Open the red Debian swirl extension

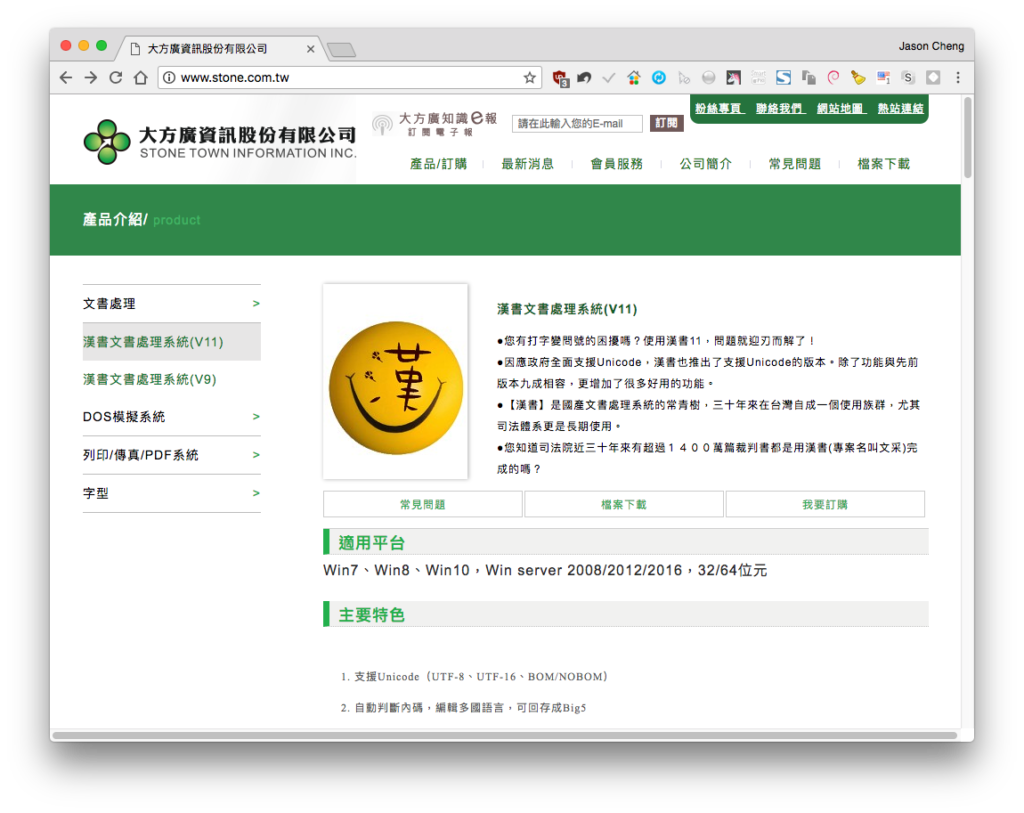[833, 78]
